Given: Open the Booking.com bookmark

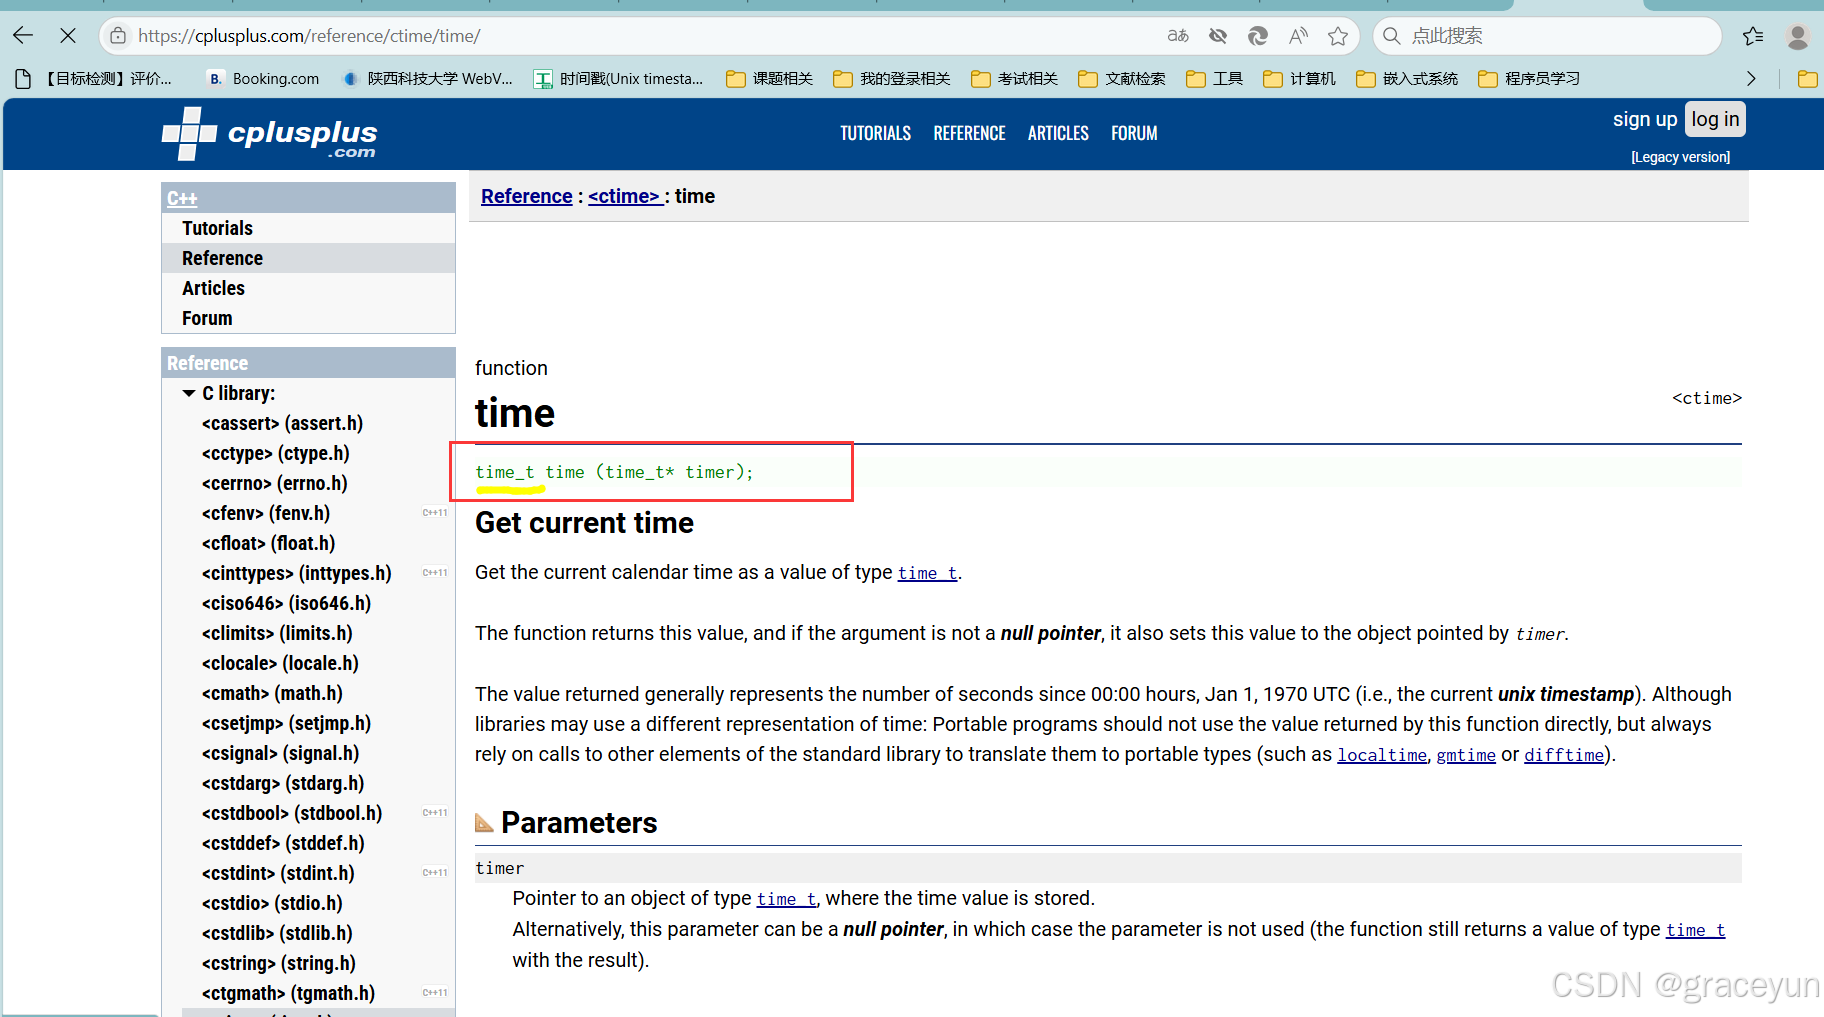Looking at the screenshot, I should 264,79.
